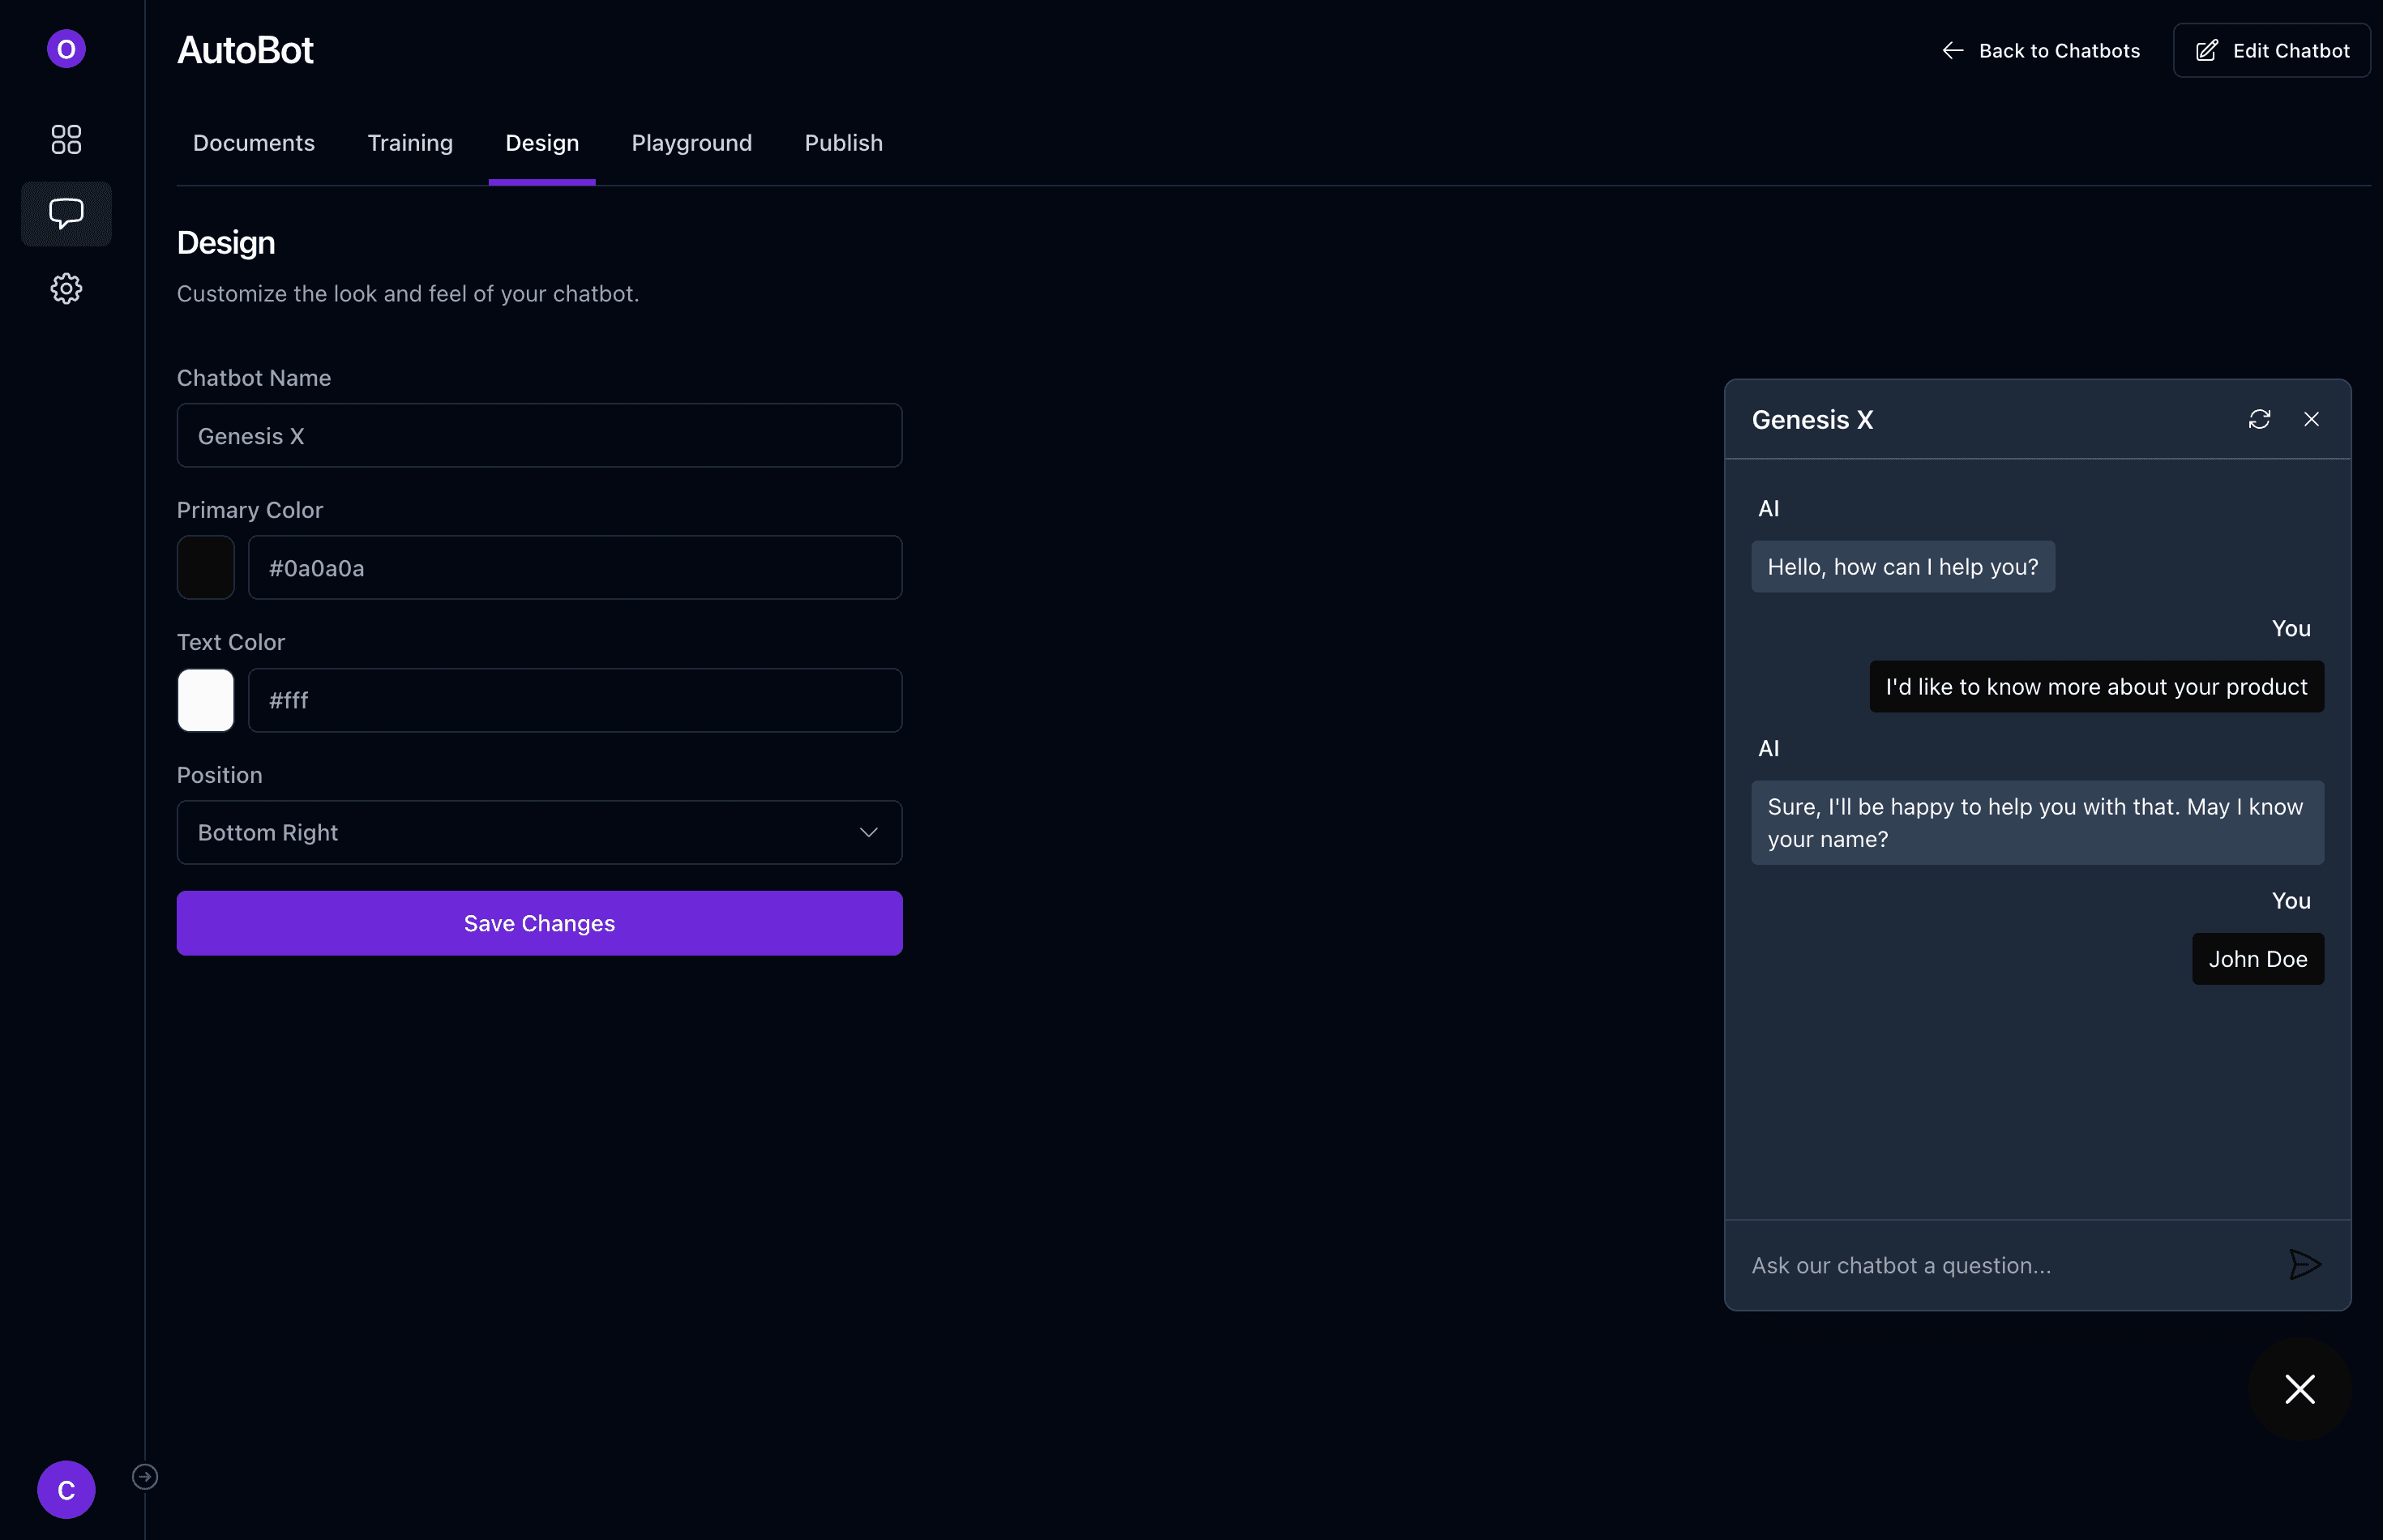Close the Genesis X chat preview window
The height and width of the screenshot is (1540, 2383).
pos(2310,419)
